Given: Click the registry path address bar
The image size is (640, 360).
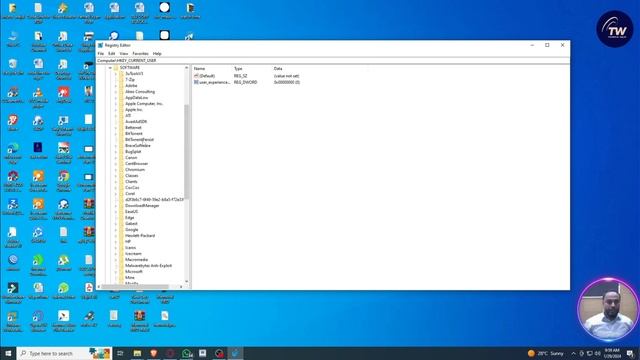Looking at the screenshot, I should pyautogui.click(x=333, y=60).
